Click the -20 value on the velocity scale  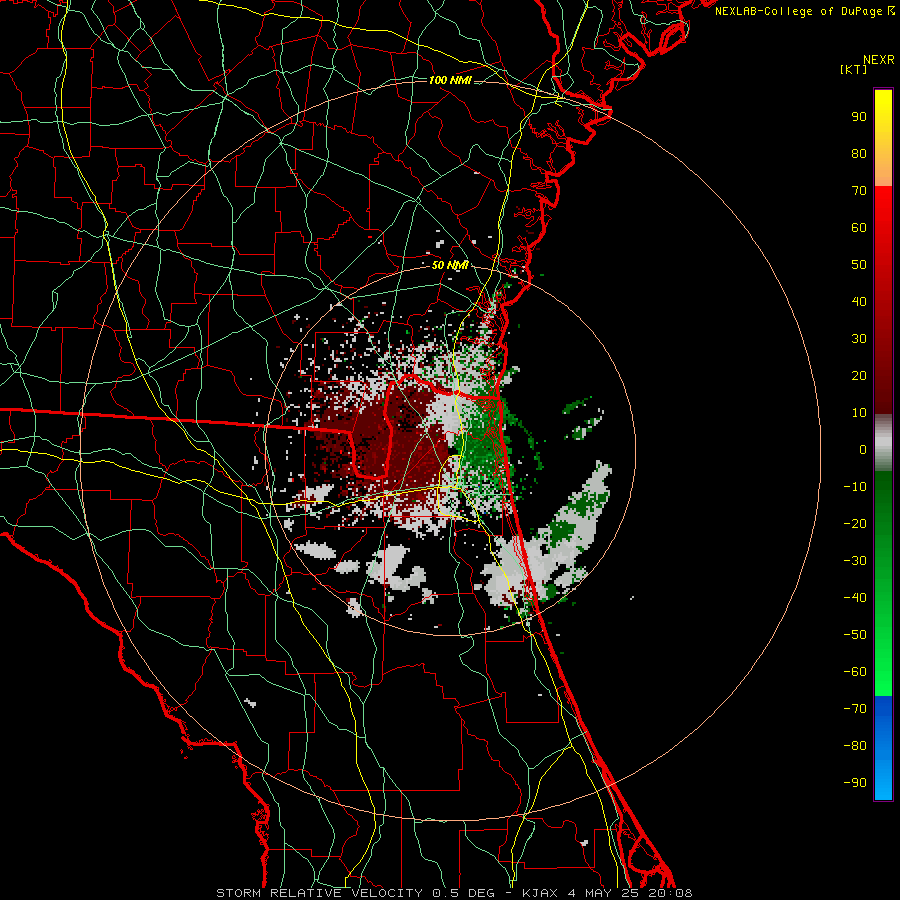(855, 523)
